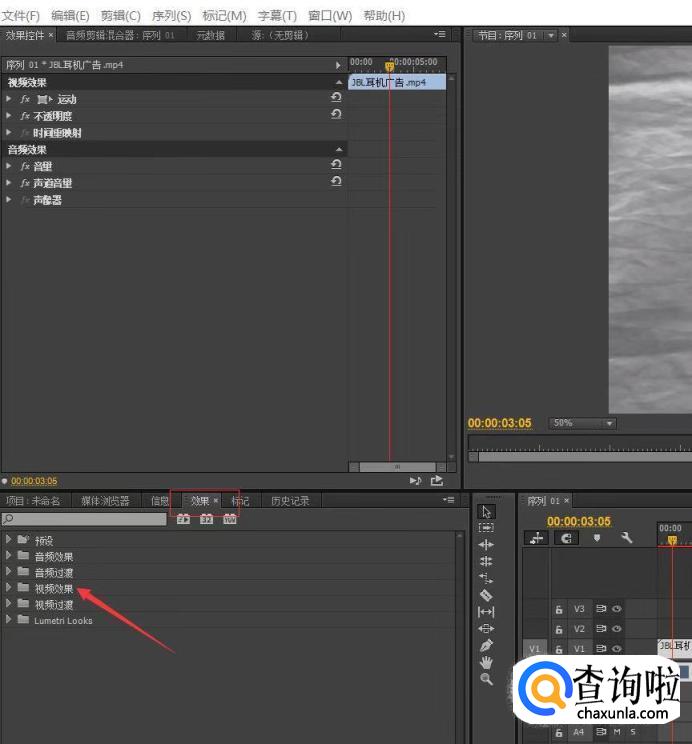Reset the 不透明度 effect parameters
Image resolution: width=692 pixels, height=744 pixels.
click(336, 115)
